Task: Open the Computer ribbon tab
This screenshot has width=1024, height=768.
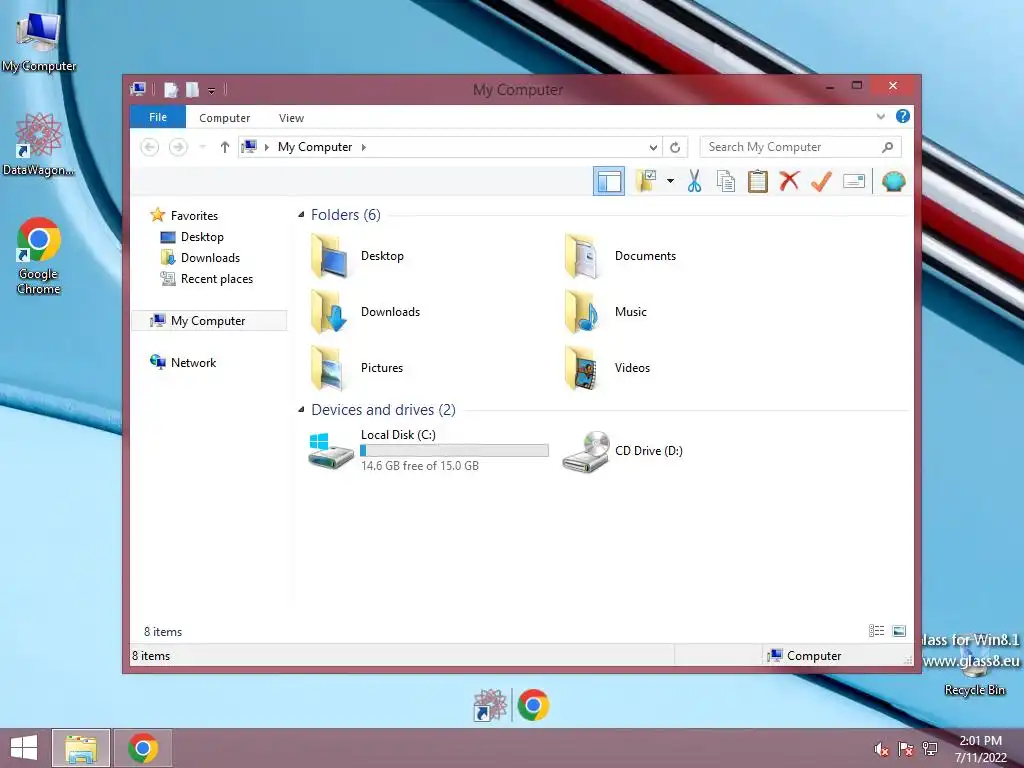Action: [x=225, y=118]
